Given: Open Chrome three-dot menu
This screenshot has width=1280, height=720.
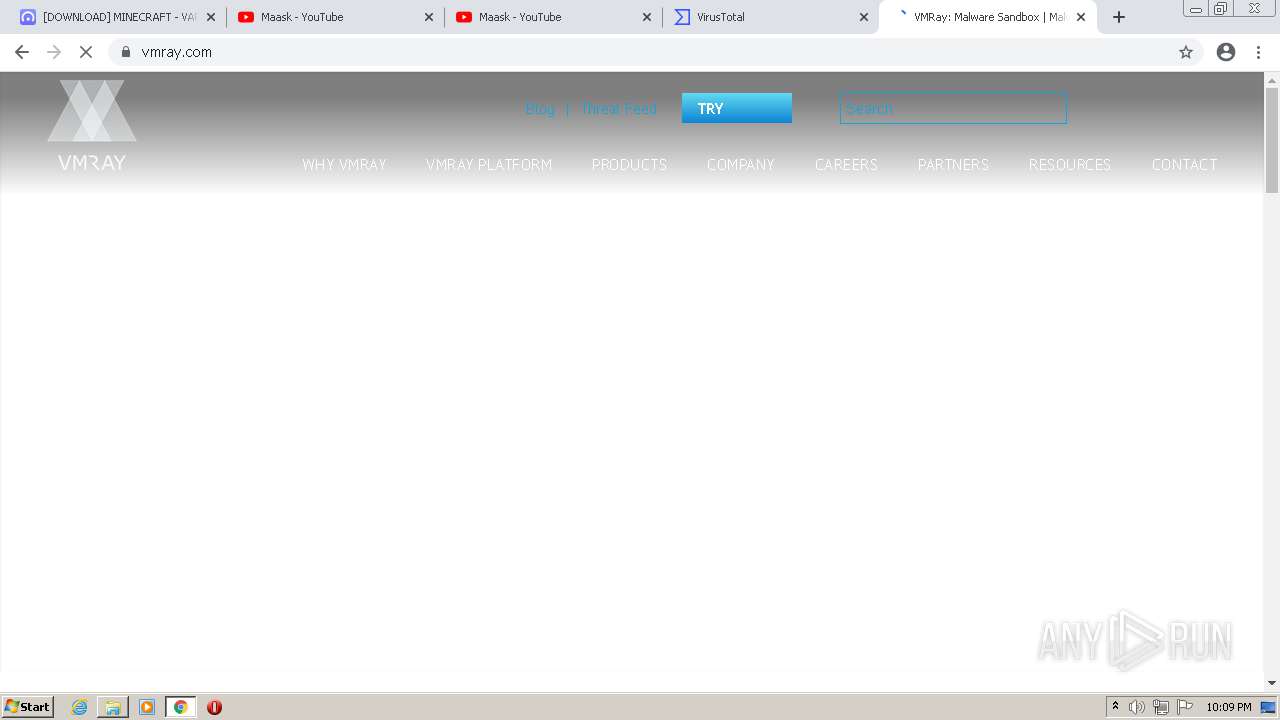Looking at the screenshot, I should (1259, 52).
